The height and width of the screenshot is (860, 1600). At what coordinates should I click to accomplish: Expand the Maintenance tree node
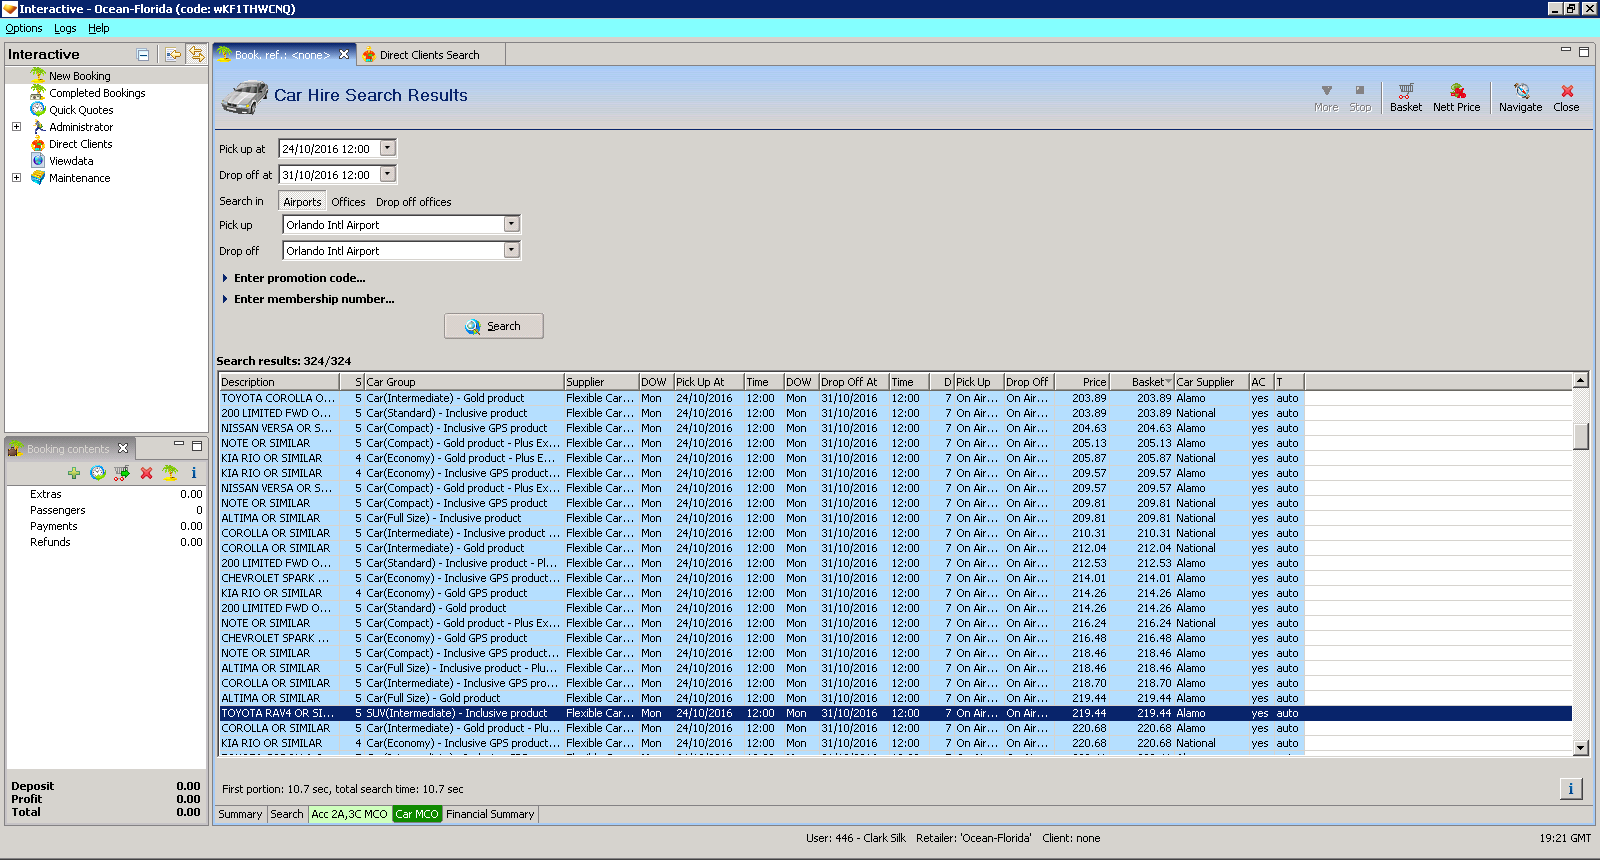tap(16, 178)
